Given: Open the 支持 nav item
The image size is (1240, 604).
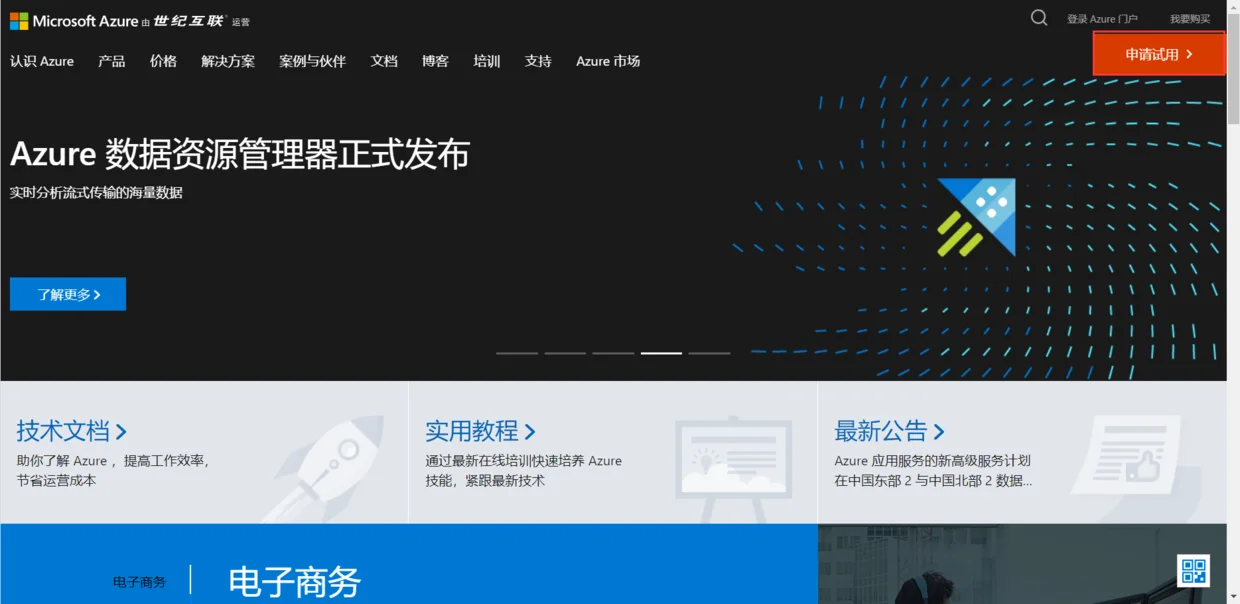Looking at the screenshot, I should [538, 61].
